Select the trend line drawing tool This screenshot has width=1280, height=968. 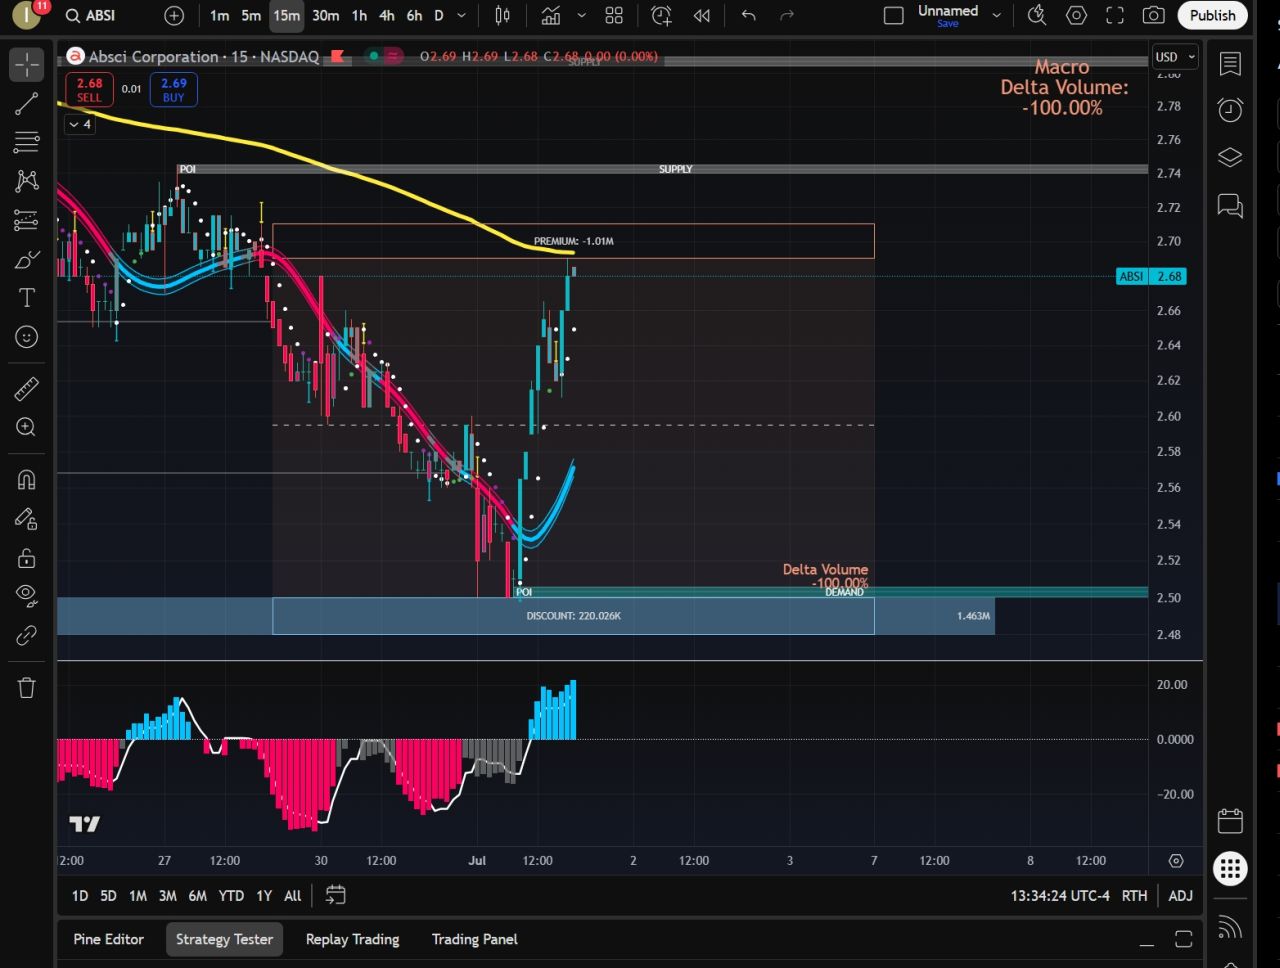[x=27, y=103]
